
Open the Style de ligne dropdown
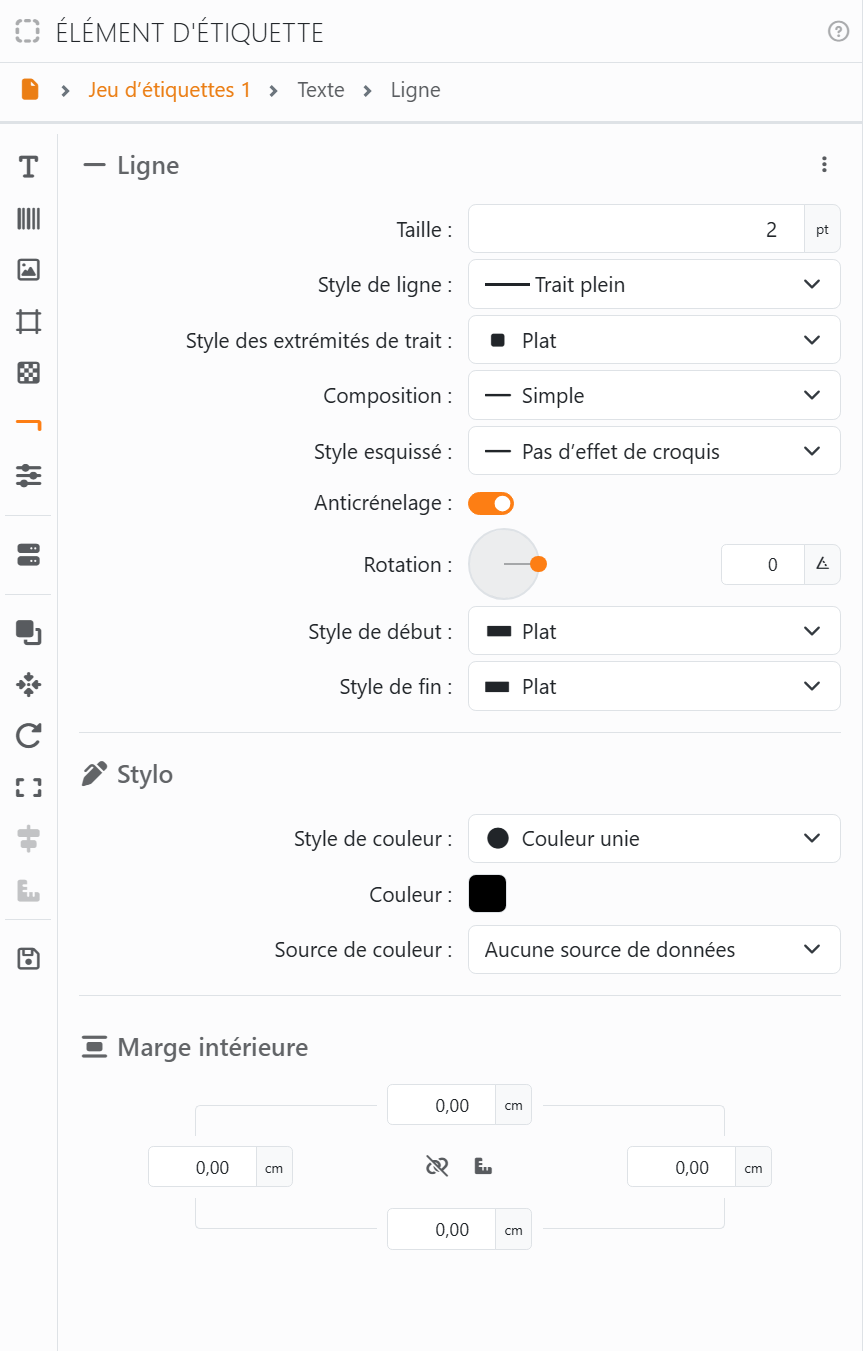654,285
